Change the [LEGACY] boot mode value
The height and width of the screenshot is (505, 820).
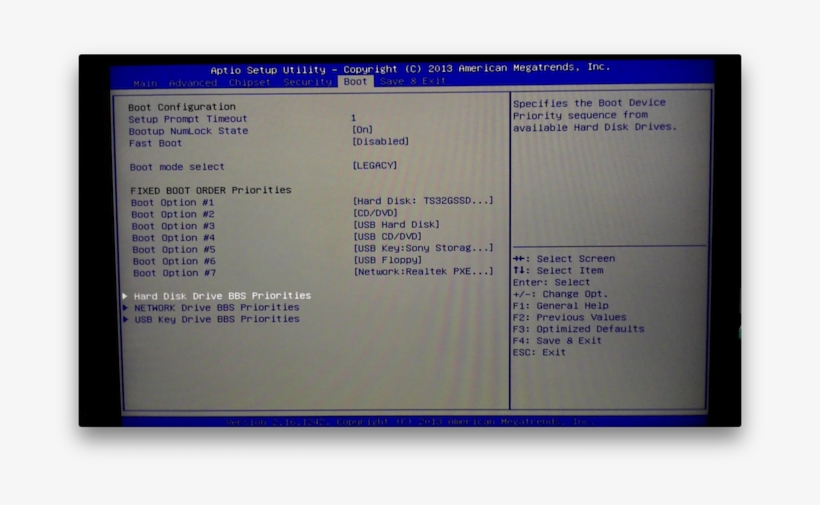(x=374, y=165)
